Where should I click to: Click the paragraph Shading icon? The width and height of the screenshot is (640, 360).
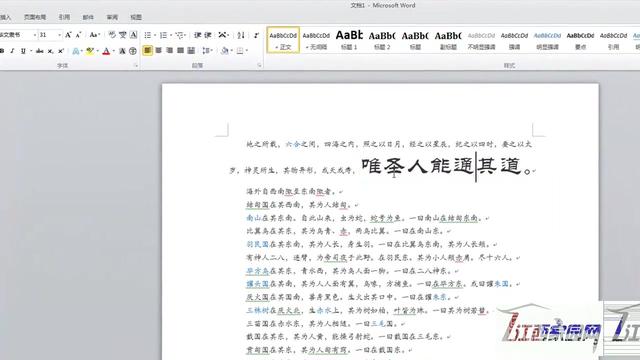click(x=224, y=51)
